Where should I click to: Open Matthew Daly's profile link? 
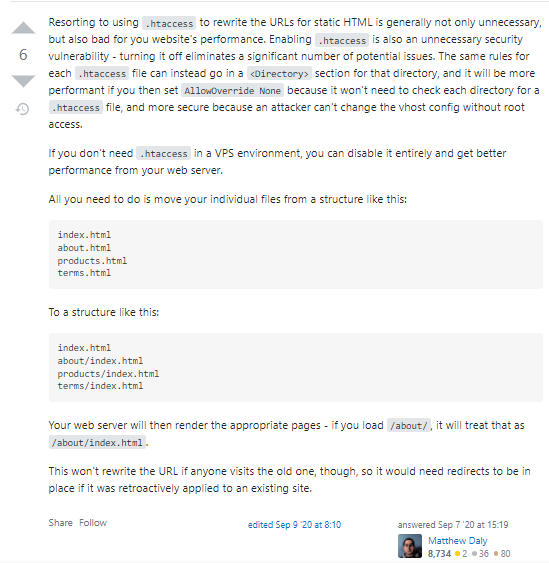click(x=457, y=540)
